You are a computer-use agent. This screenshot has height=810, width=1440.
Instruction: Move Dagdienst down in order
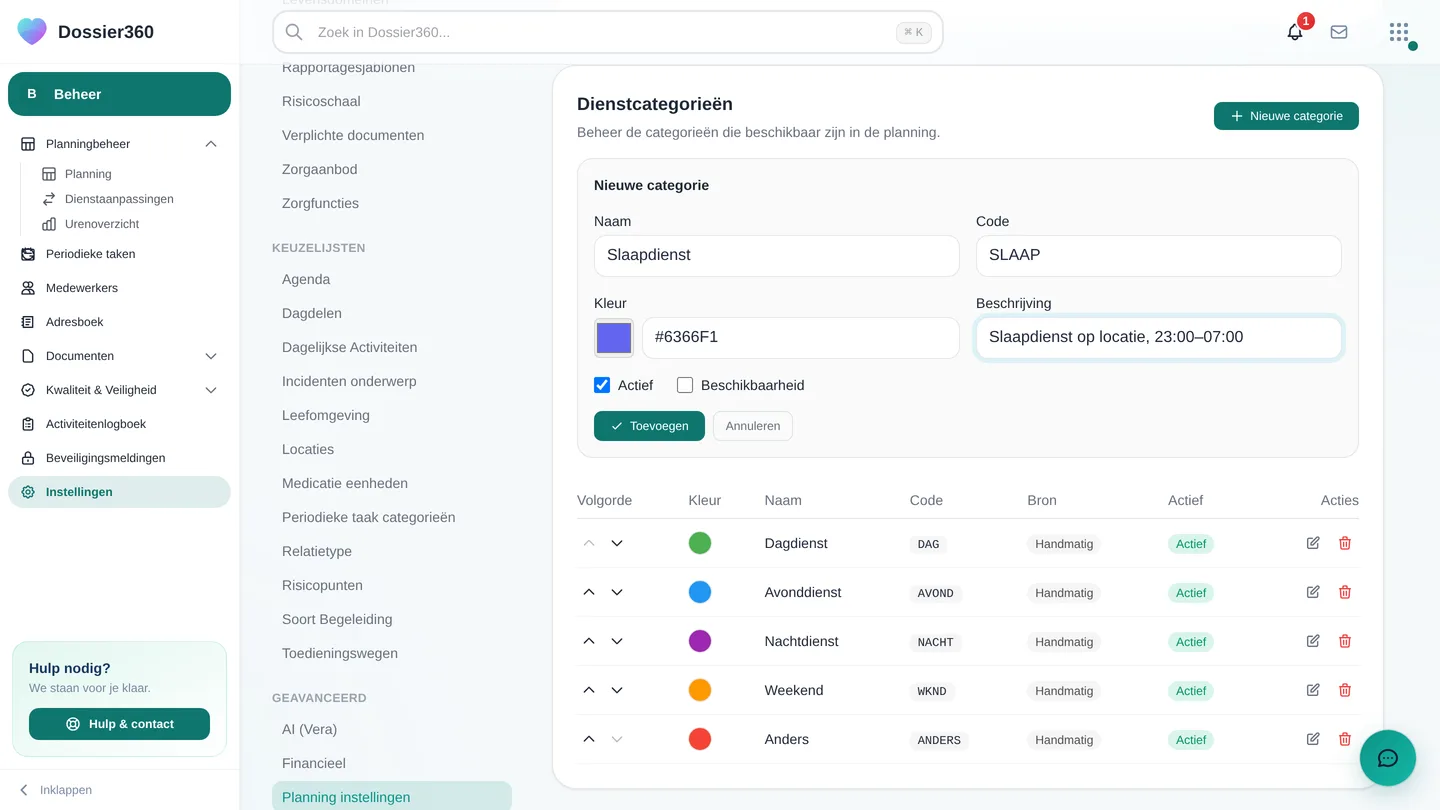(617, 543)
